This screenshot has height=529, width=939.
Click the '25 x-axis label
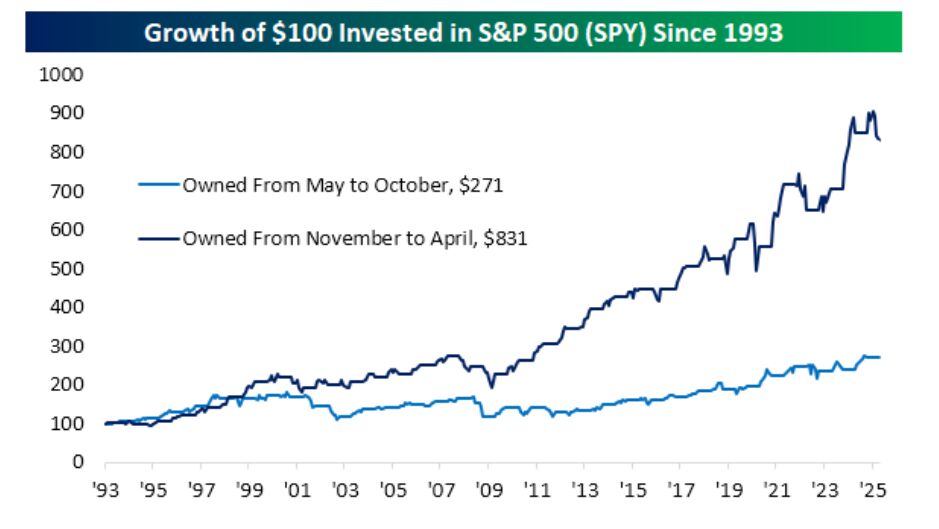click(872, 489)
